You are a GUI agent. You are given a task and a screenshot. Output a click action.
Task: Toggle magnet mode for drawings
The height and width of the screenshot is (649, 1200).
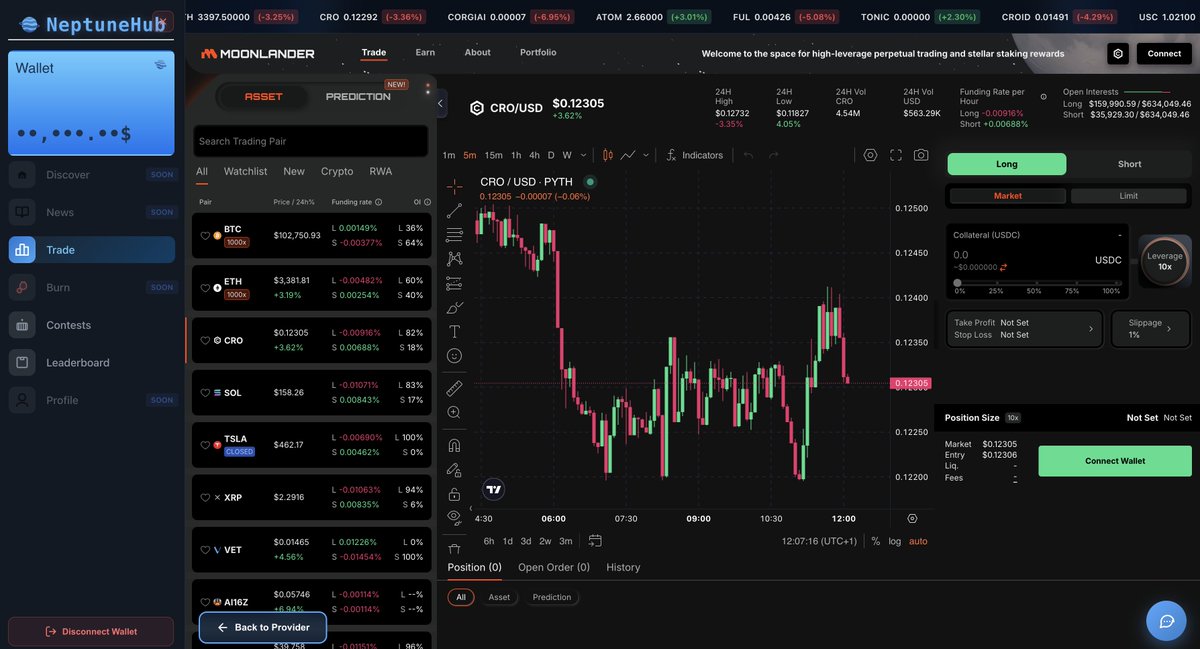coord(454,445)
